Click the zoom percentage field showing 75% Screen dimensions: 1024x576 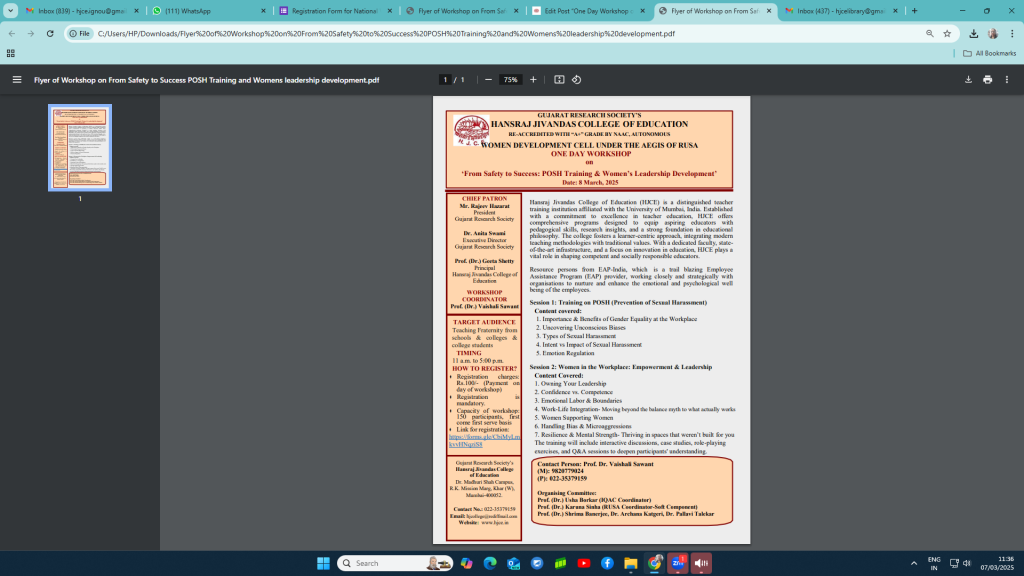point(510,80)
